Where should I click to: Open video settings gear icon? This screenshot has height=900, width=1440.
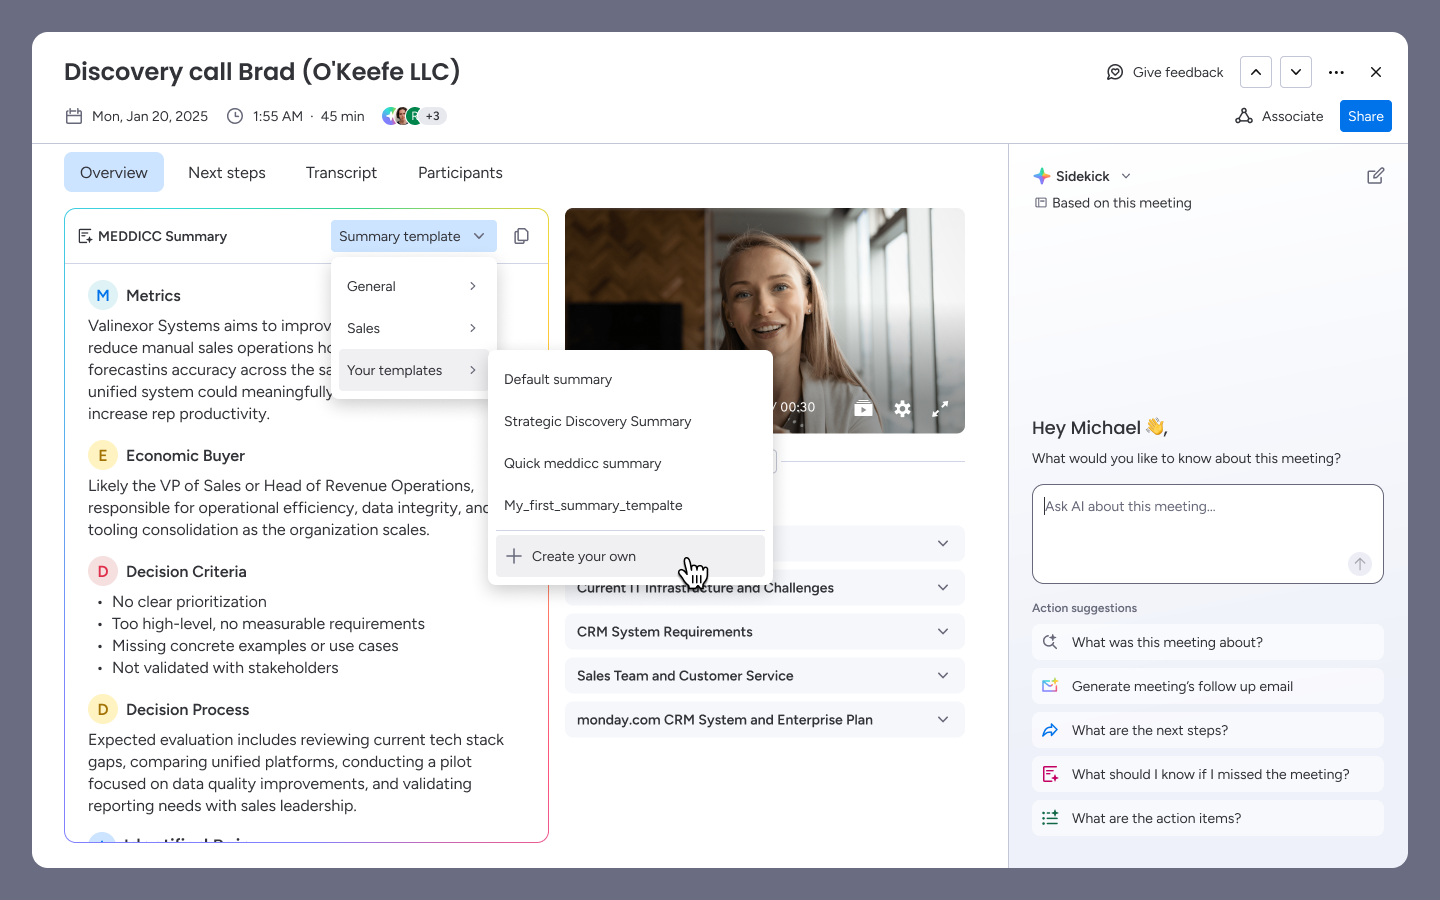click(x=902, y=408)
